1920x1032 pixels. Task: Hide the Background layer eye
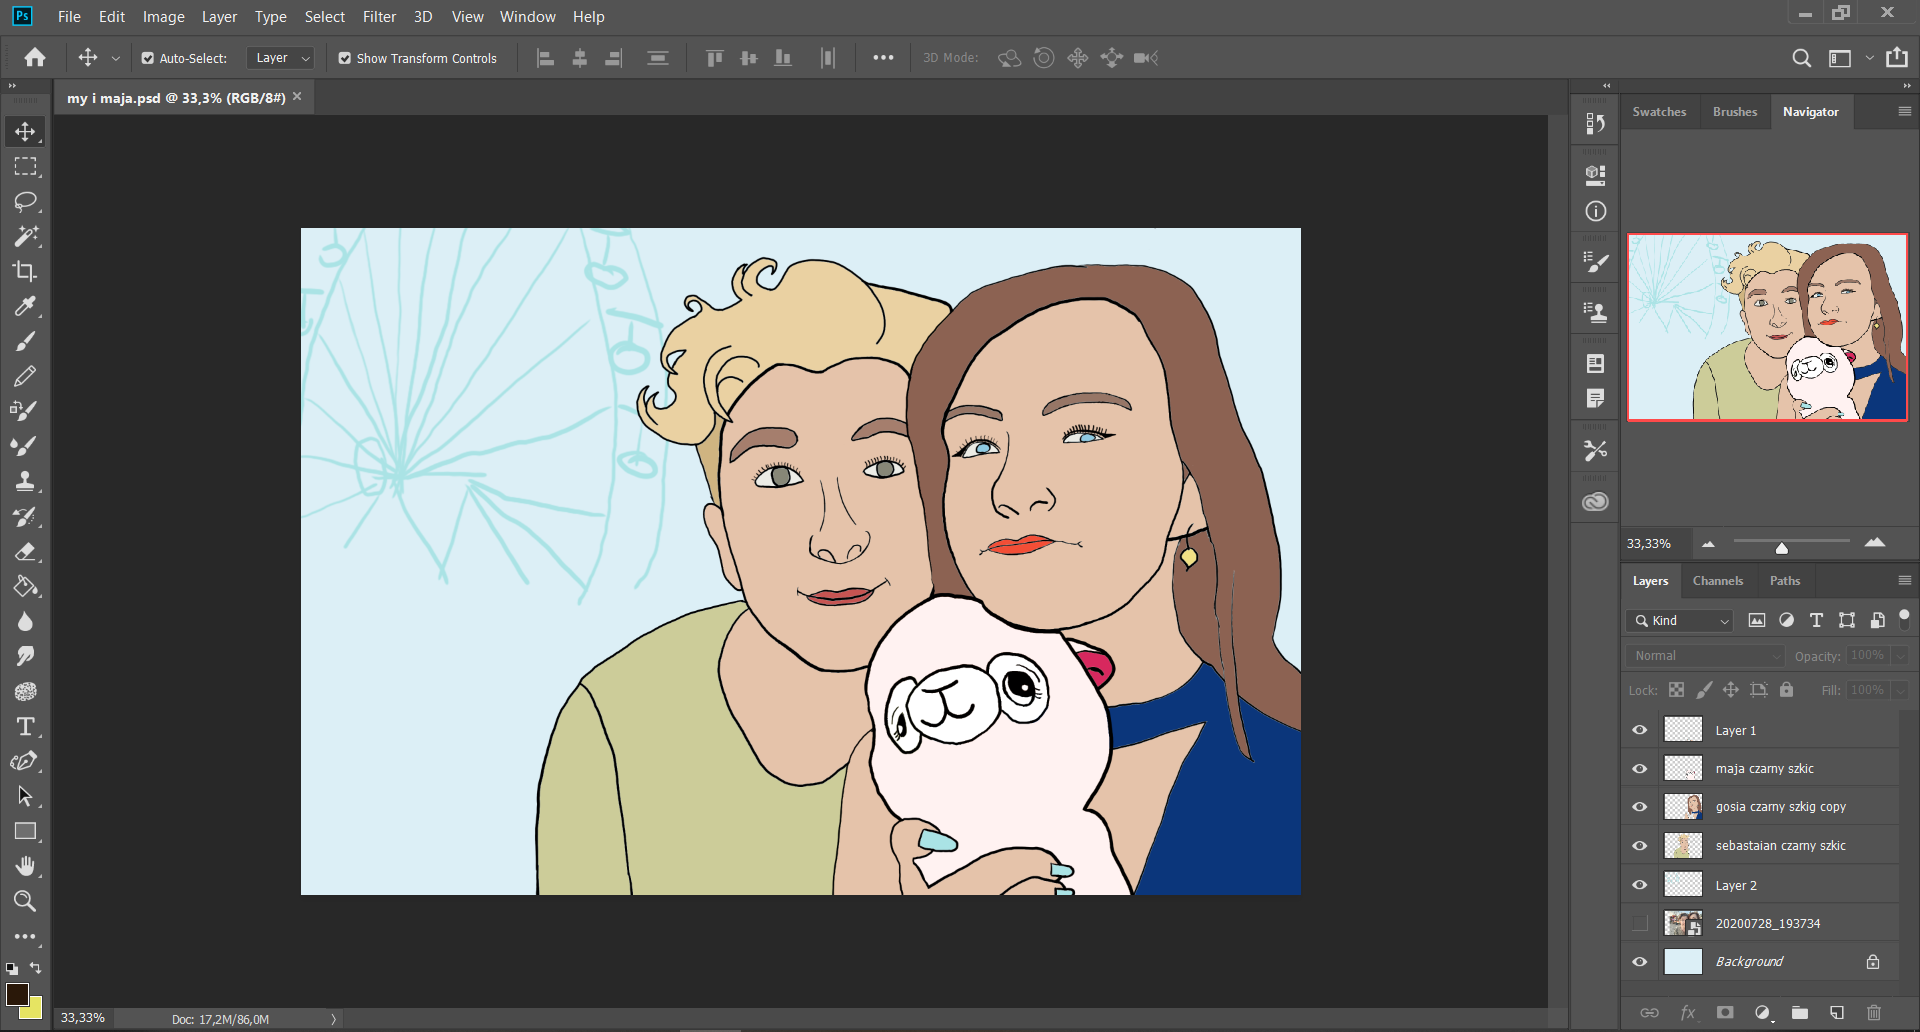[x=1640, y=962]
